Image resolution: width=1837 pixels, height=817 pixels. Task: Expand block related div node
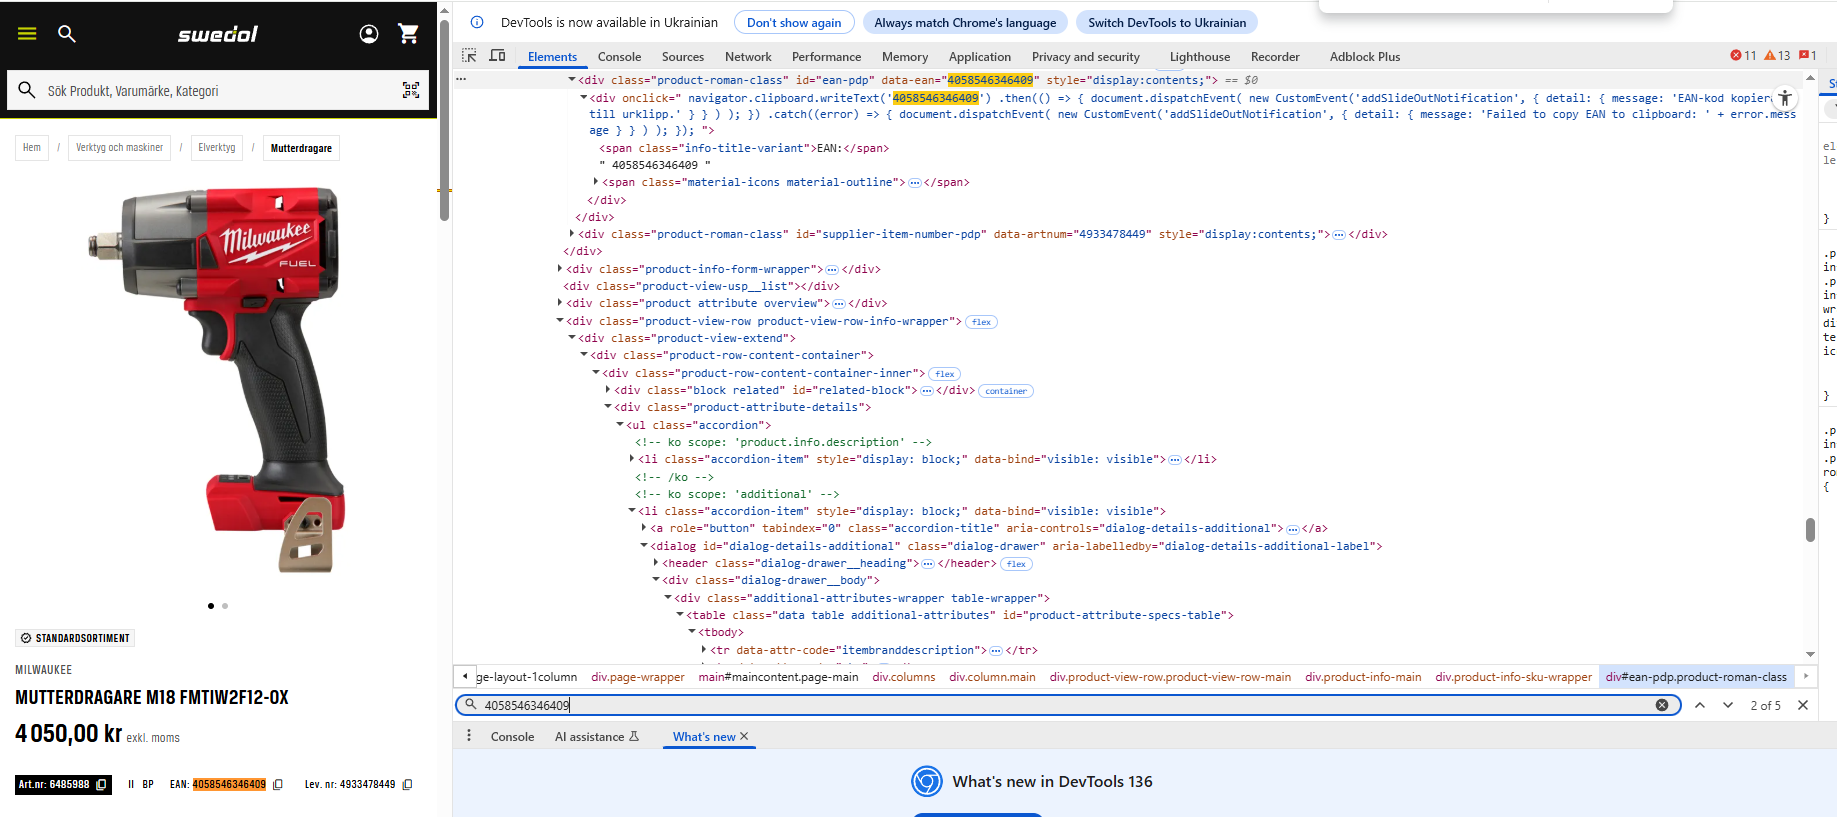click(x=608, y=390)
